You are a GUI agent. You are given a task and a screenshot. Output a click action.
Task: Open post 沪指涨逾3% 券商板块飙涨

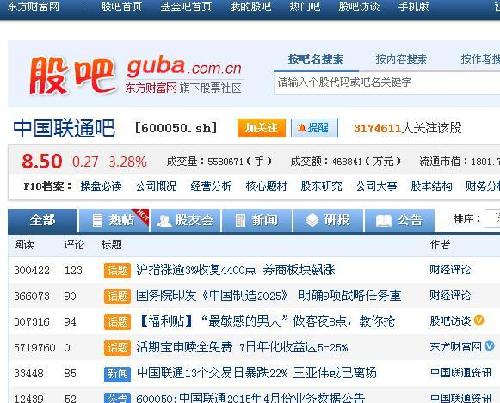coord(236,270)
